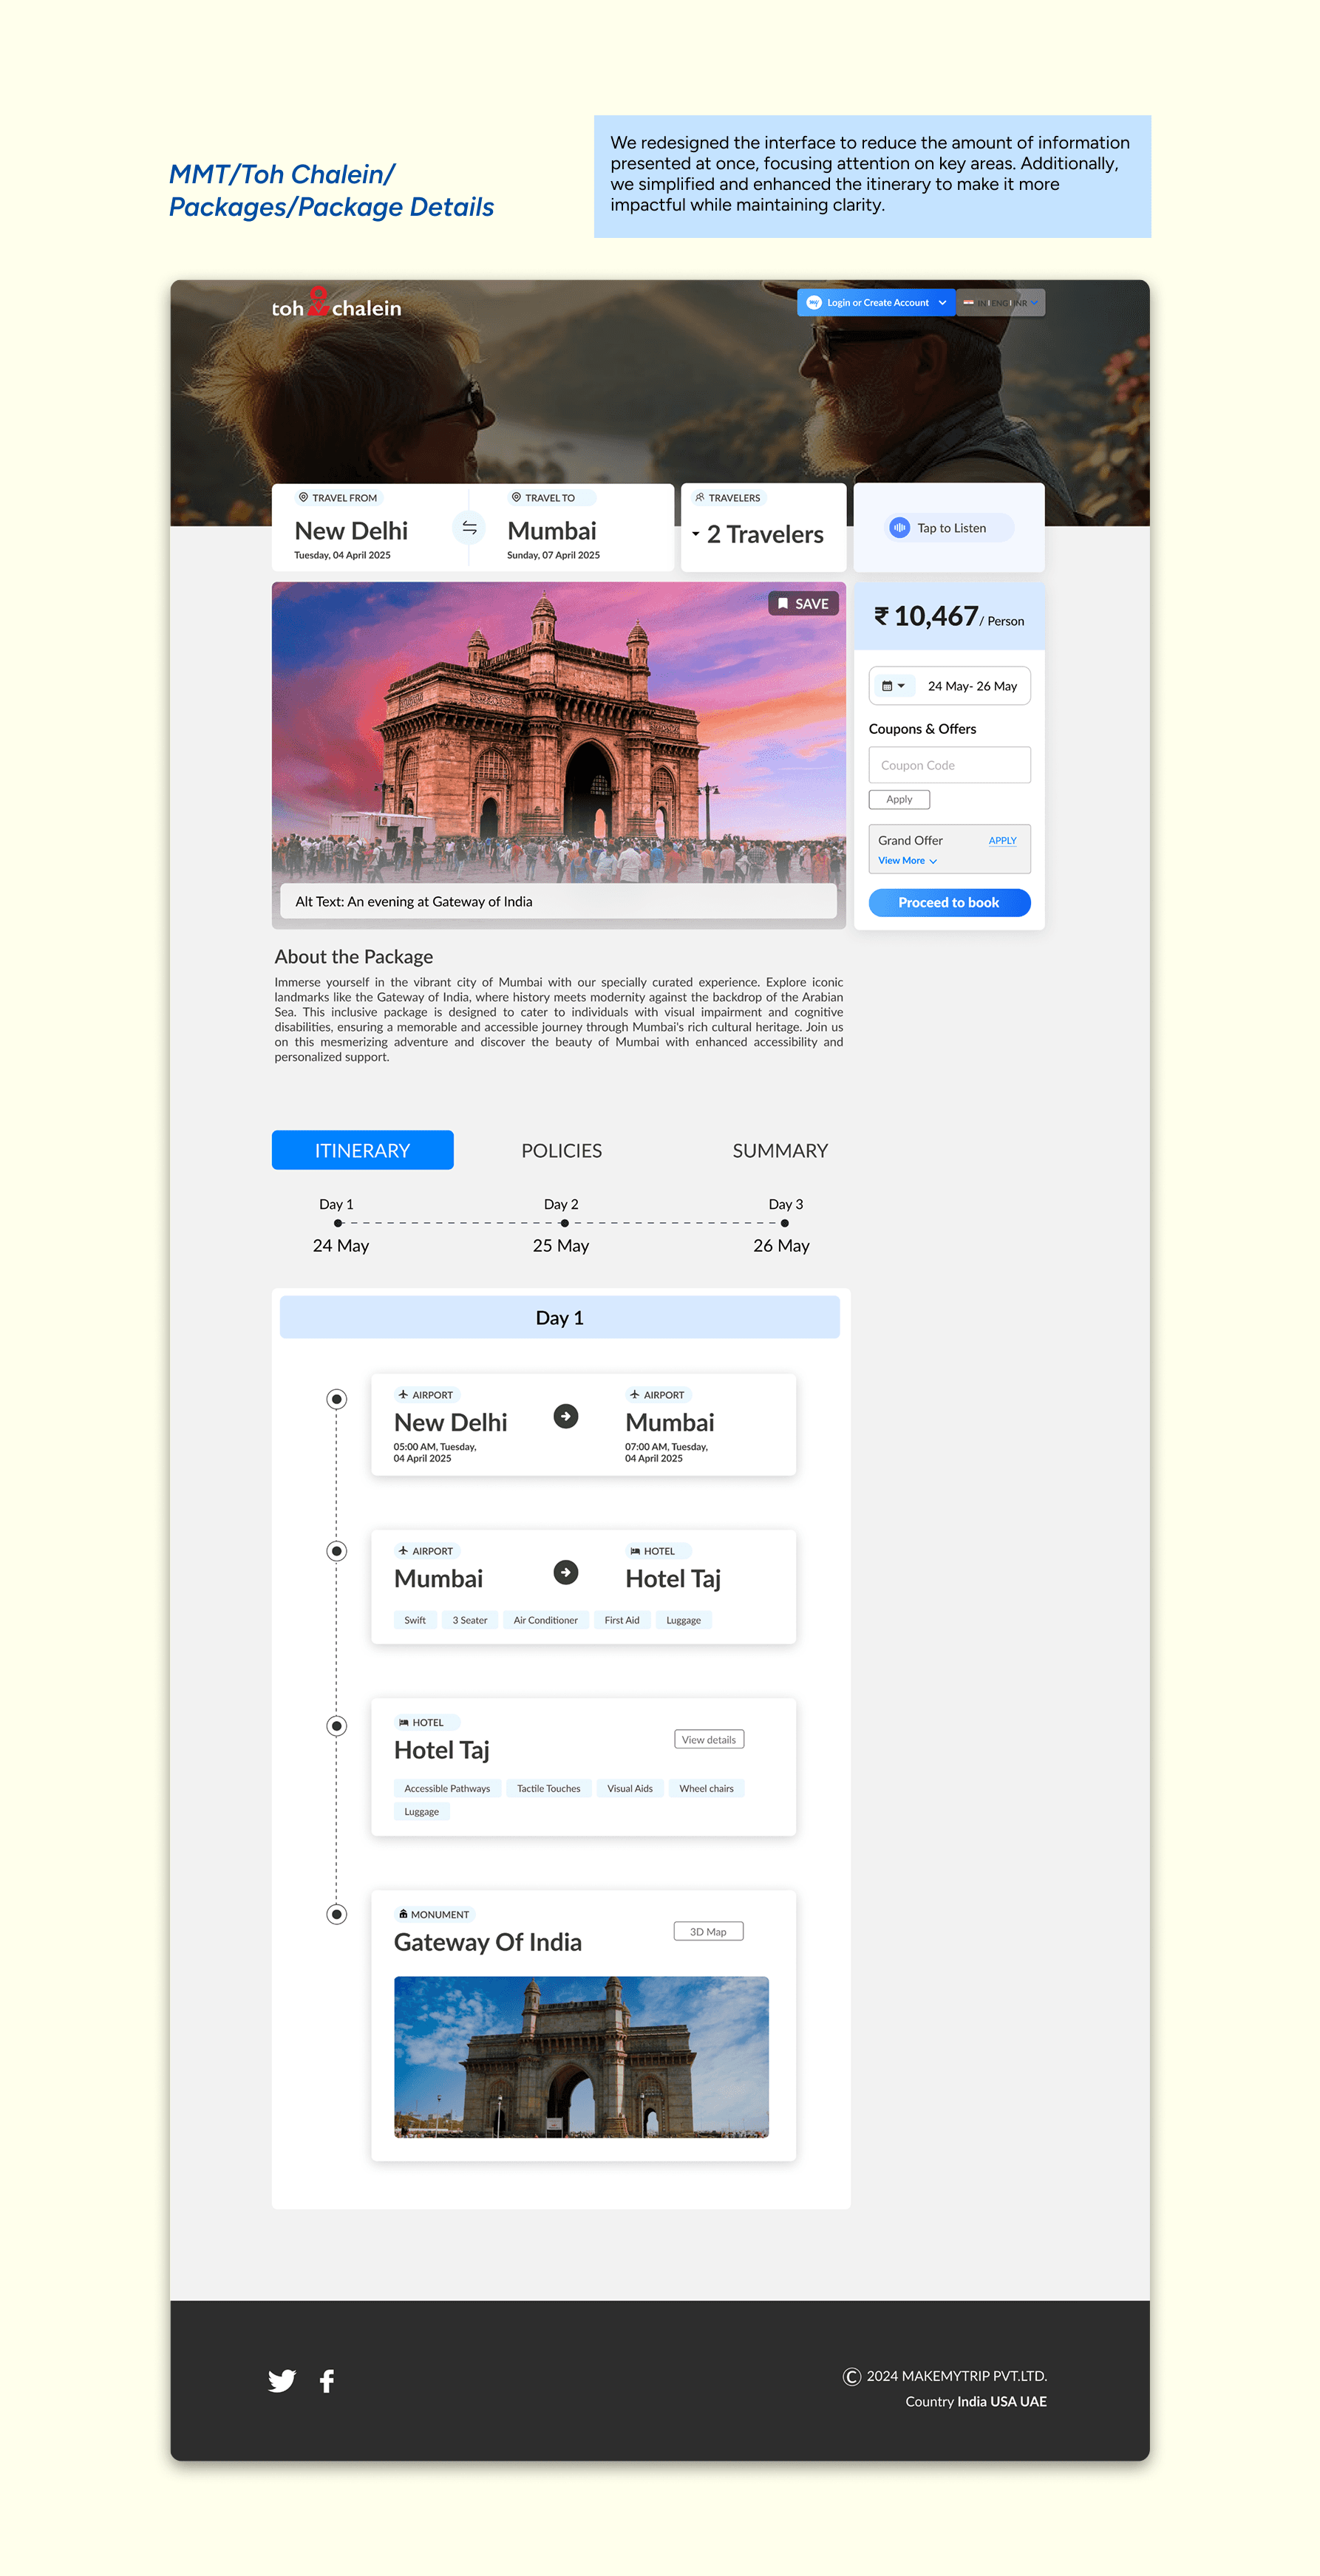
Task: Open the calendar date picker dropdown
Action: pyautogui.click(x=893, y=686)
